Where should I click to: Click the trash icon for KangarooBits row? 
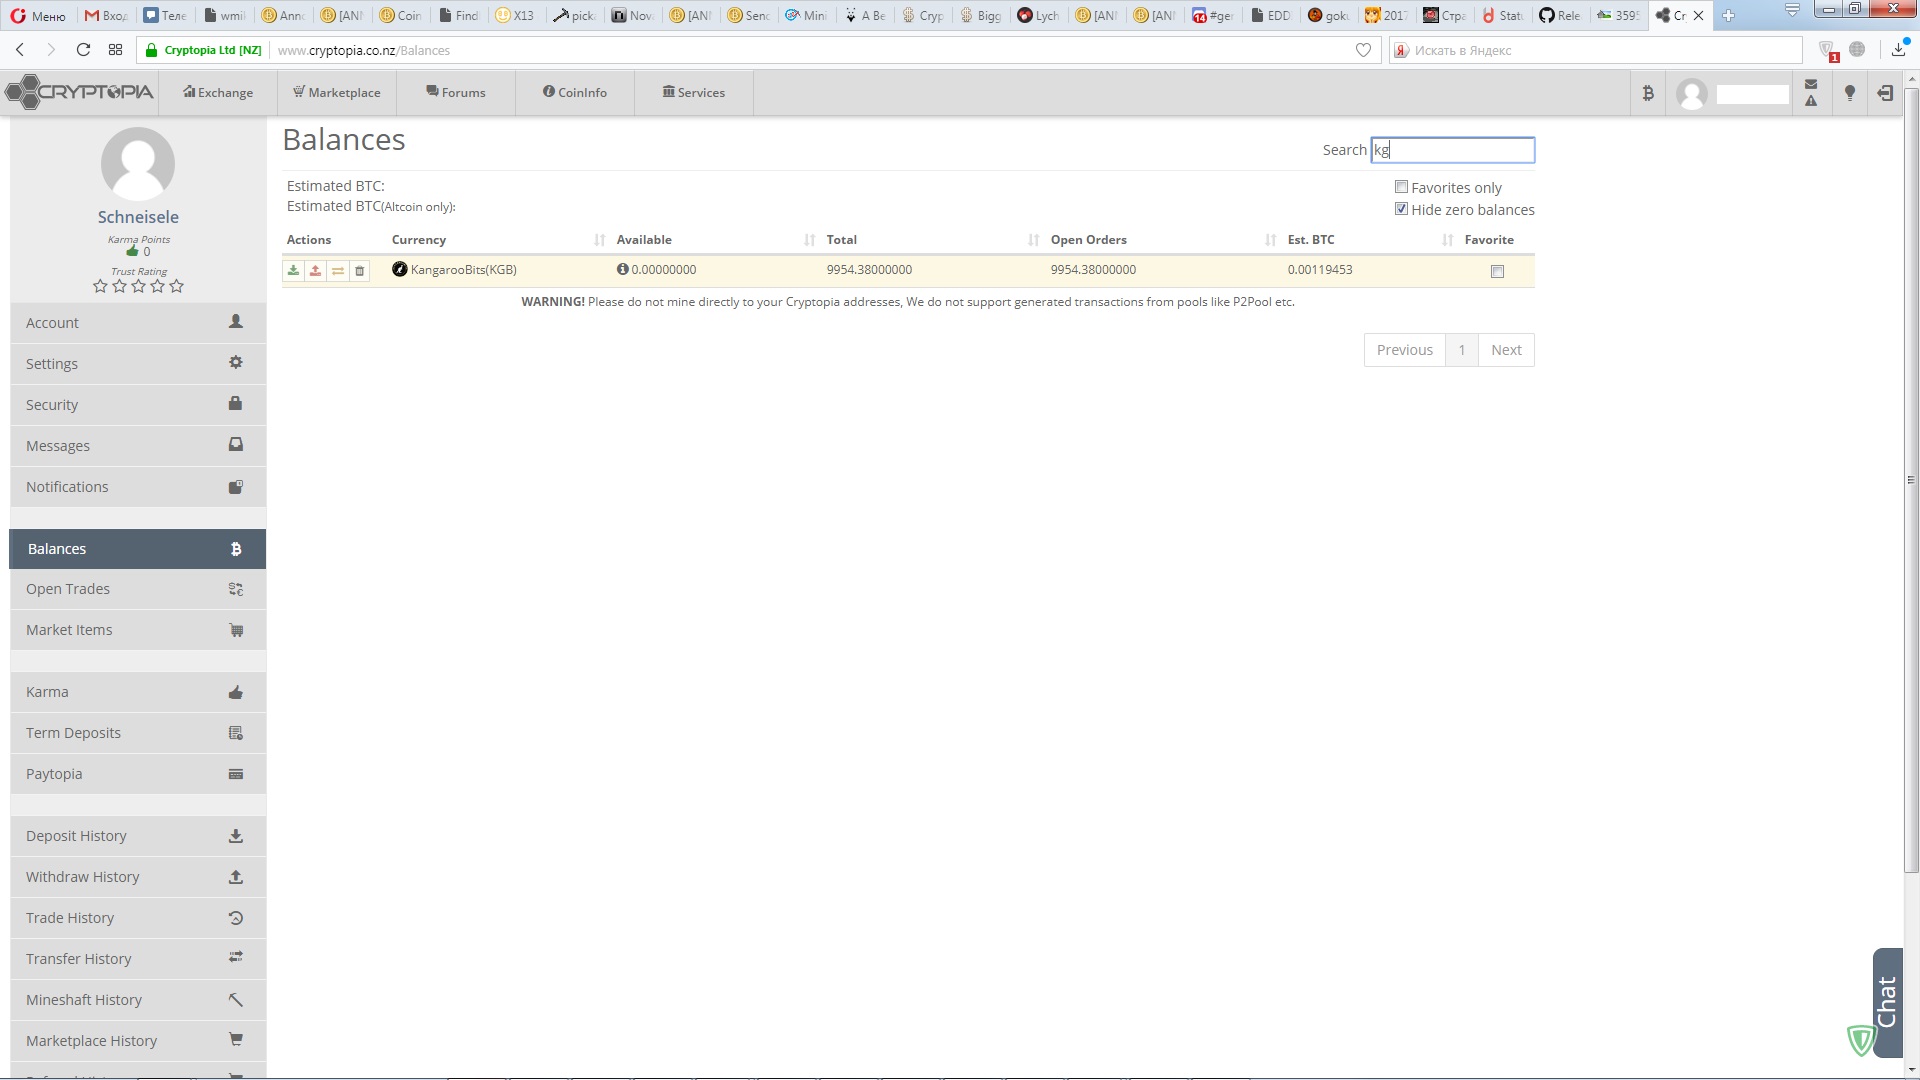[360, 270]
